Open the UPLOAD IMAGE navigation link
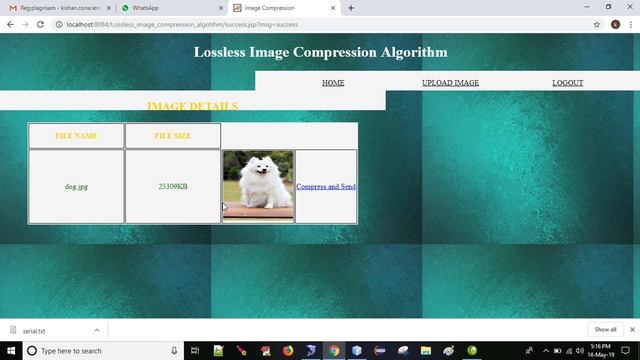Image resolution: width=640 pixels, height=360 pixels. (x=450, y=83)
